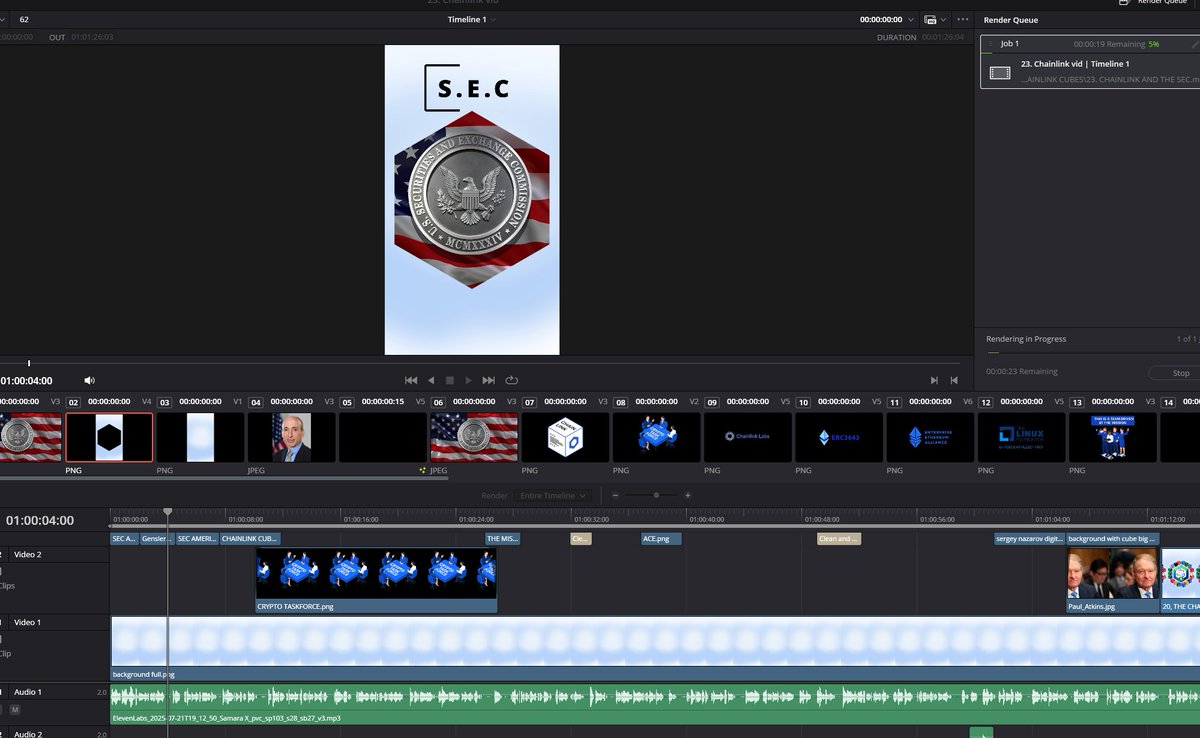Select clip 08 crypto taskforce thumbnail
This screenshot has width=1200, height=738.
(657, 437)
